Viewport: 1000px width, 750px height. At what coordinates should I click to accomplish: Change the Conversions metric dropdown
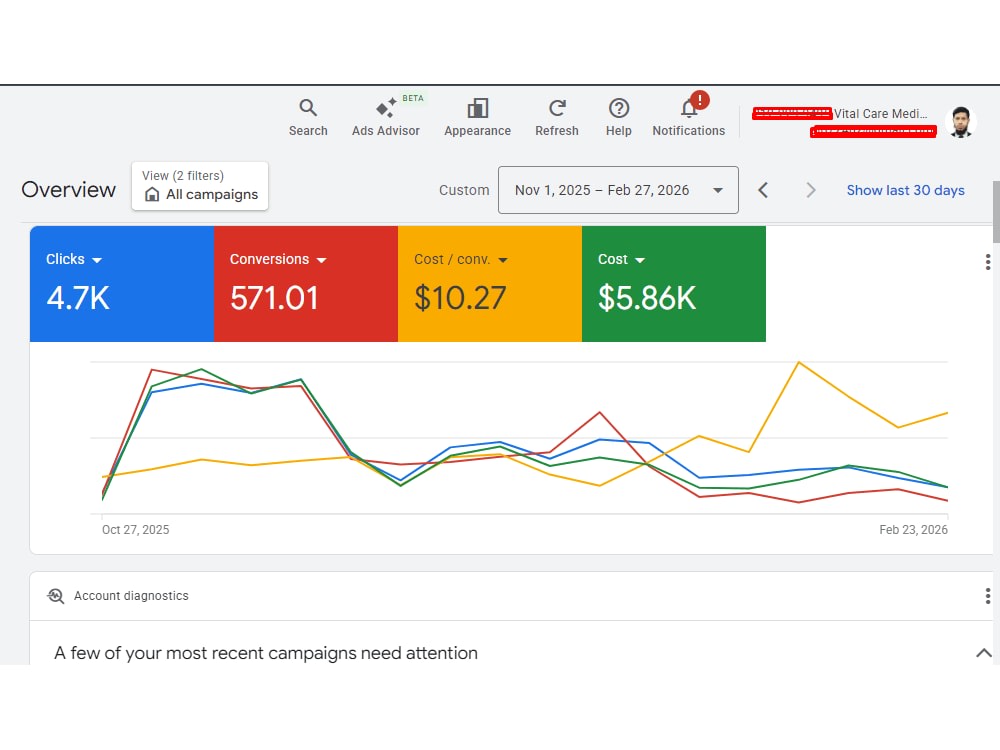click(278, 260)
